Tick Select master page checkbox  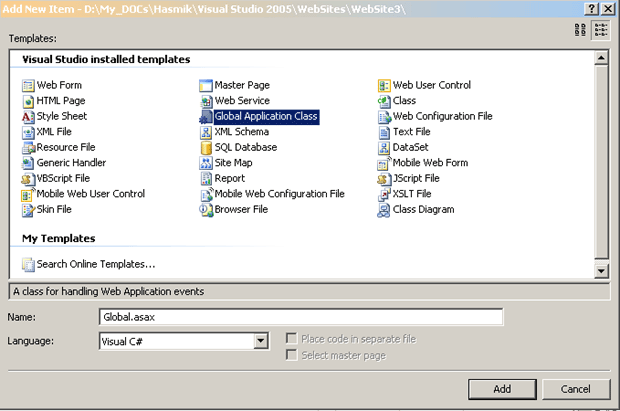(x=291, y=355)
